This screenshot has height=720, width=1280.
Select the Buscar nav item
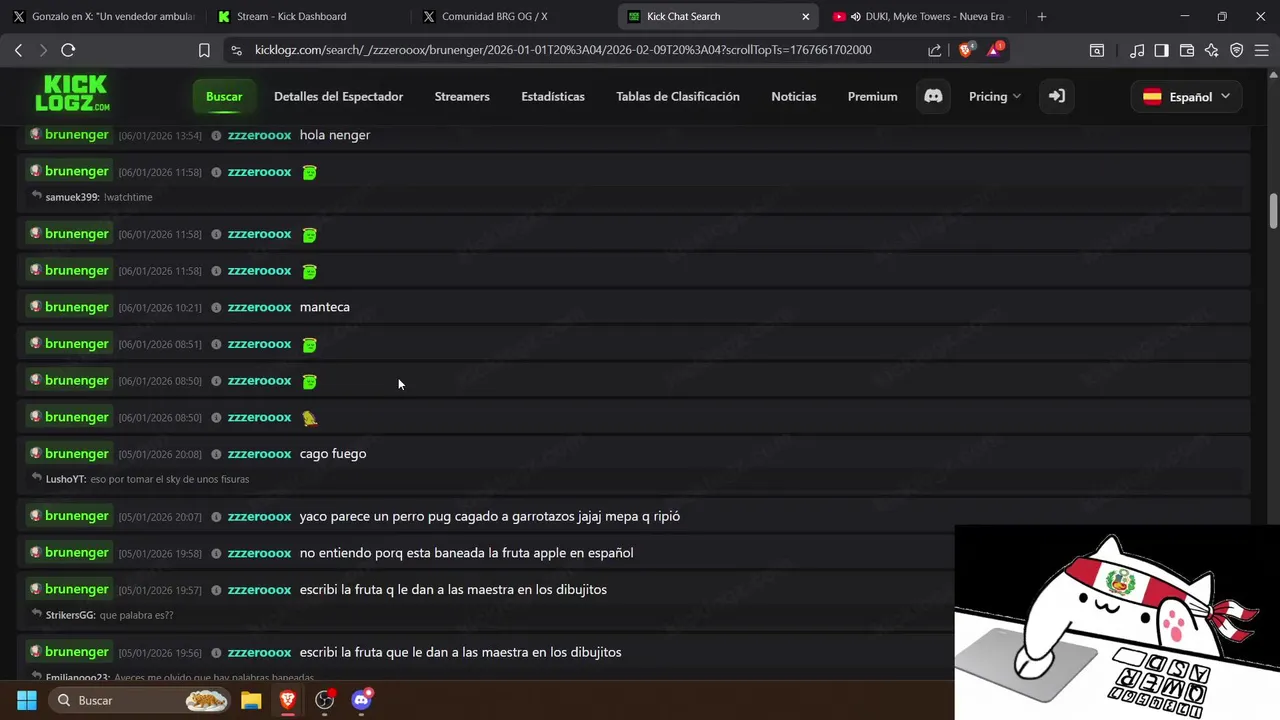click(224, 96)
